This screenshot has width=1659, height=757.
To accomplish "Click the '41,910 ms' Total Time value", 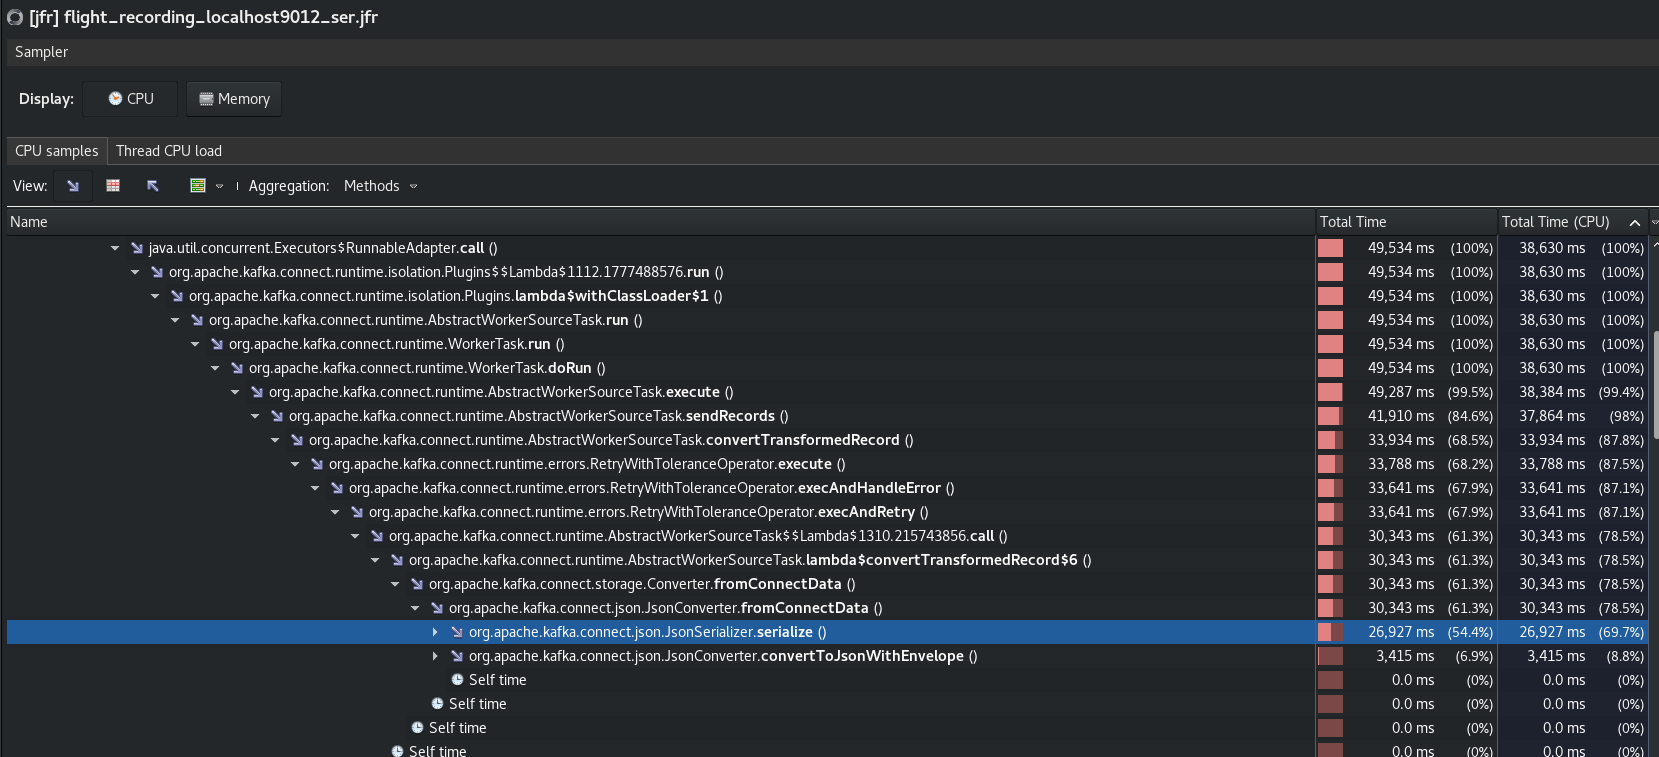I will click(x=1401, y=416).
